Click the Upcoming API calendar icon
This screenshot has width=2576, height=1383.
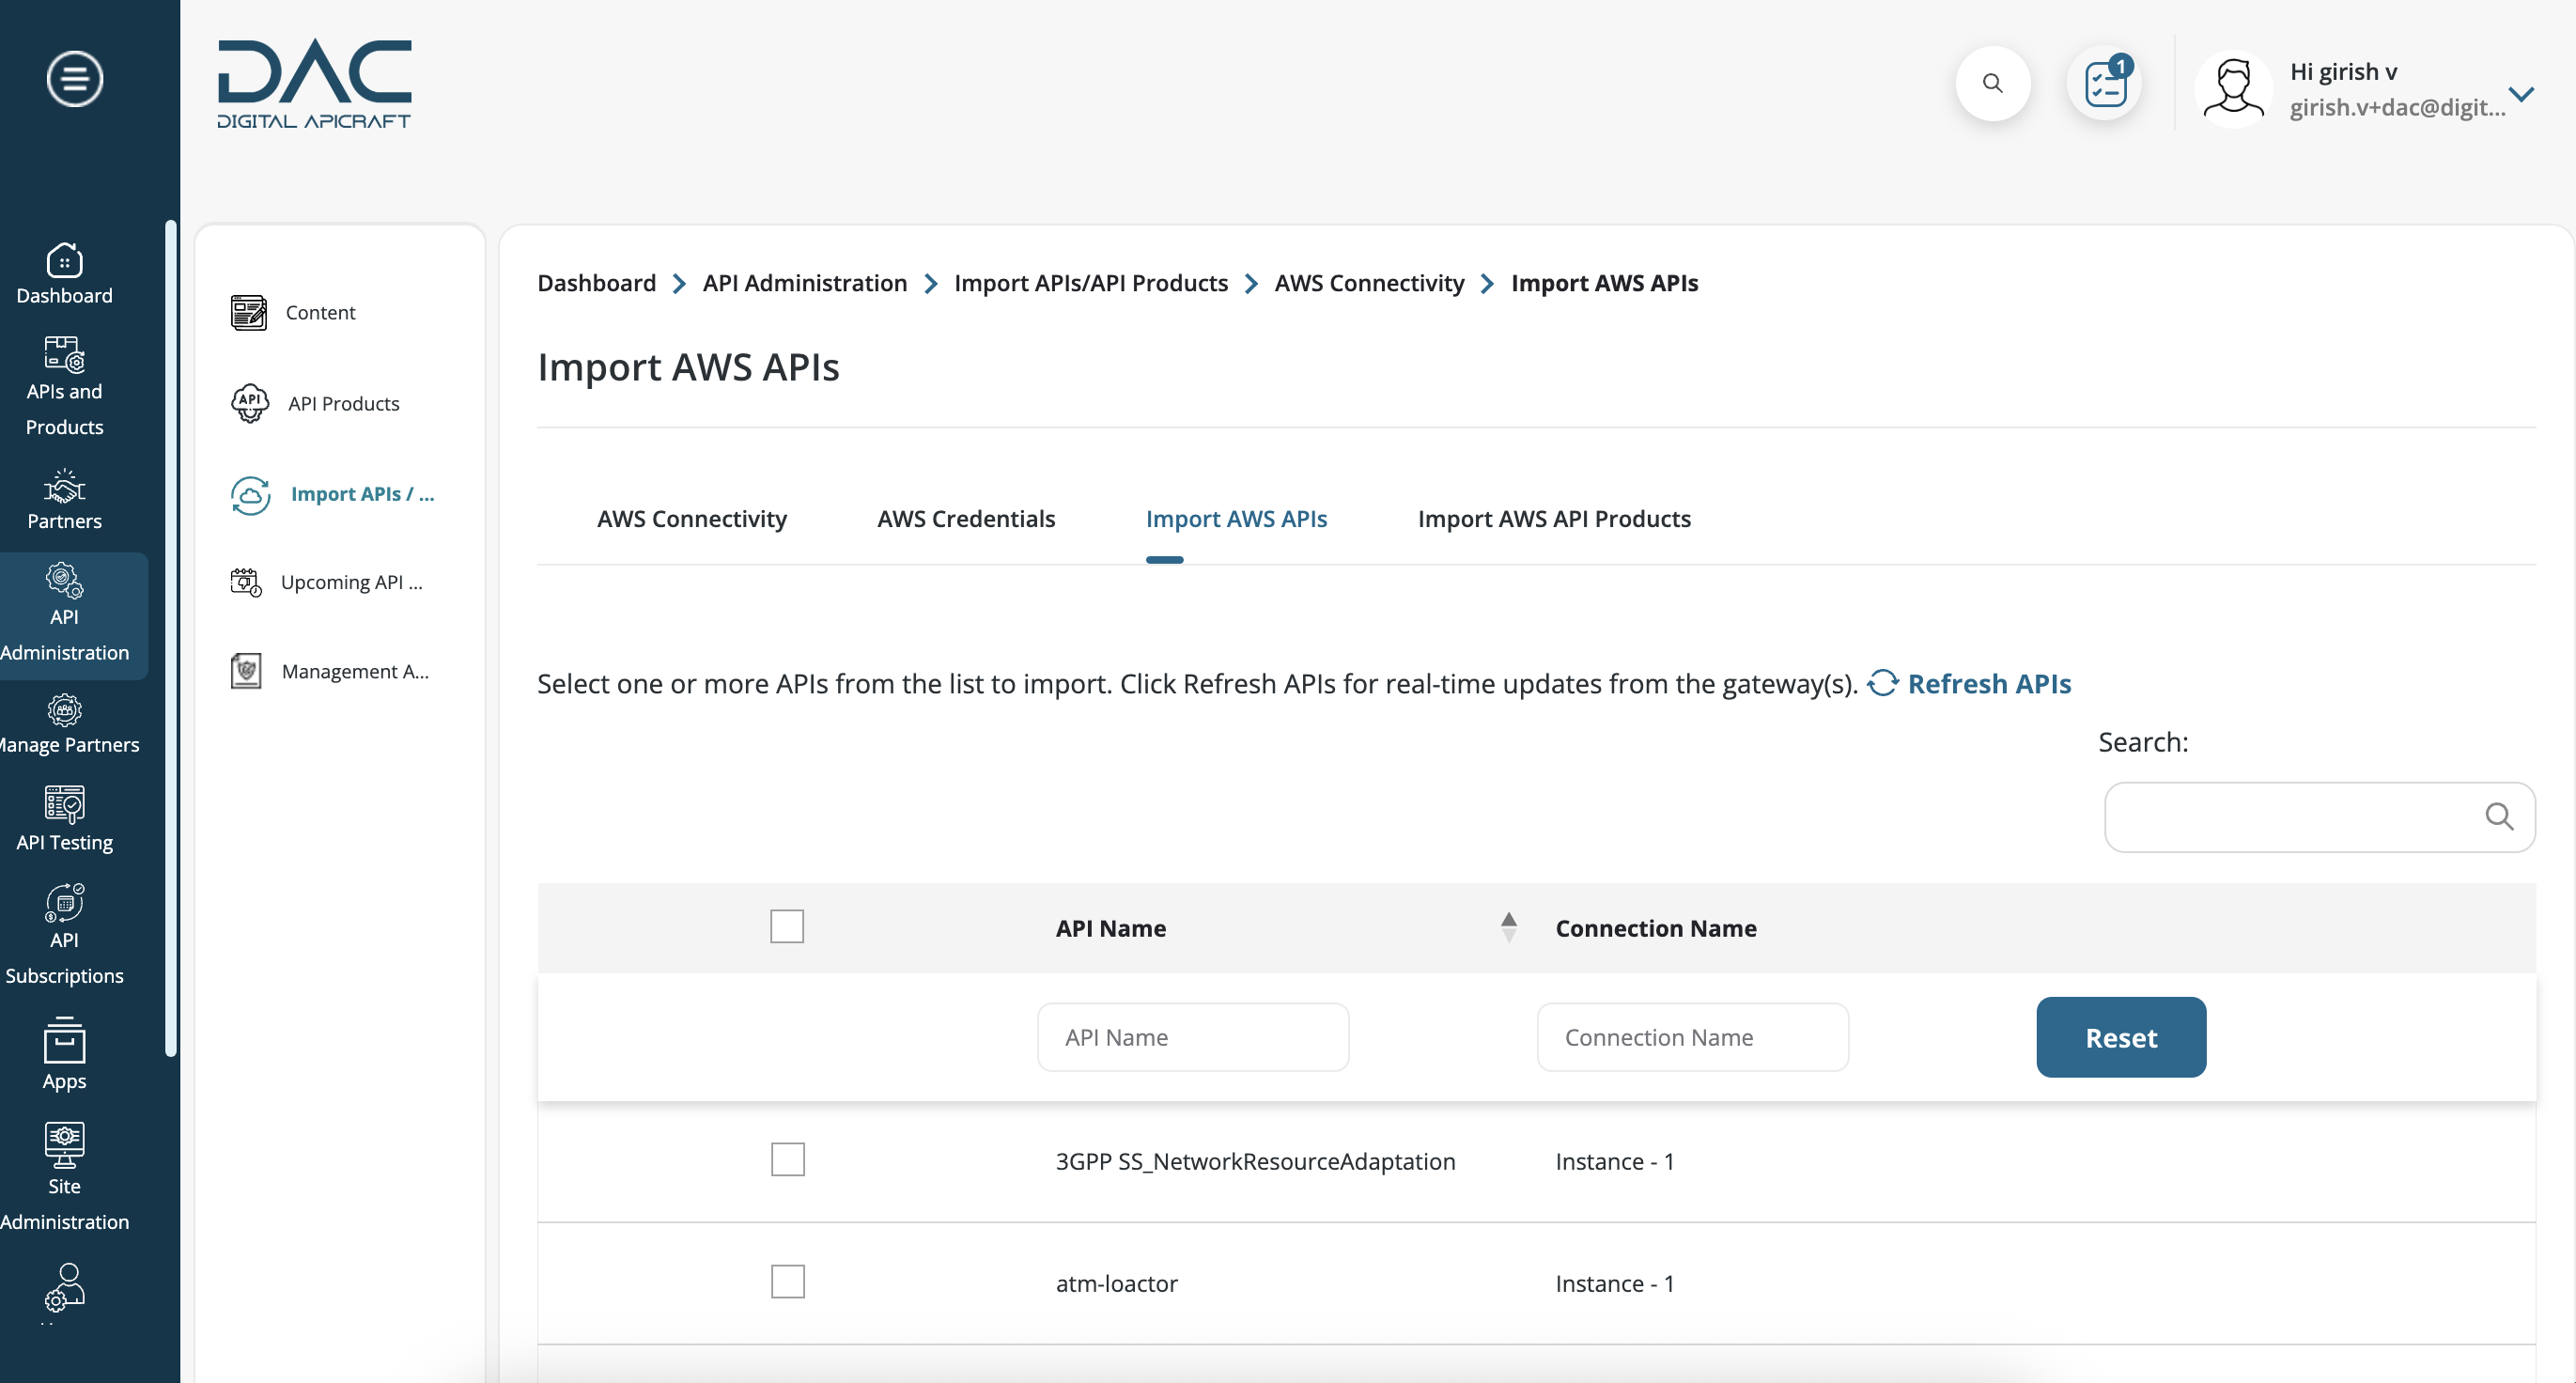tap(246, 582)
